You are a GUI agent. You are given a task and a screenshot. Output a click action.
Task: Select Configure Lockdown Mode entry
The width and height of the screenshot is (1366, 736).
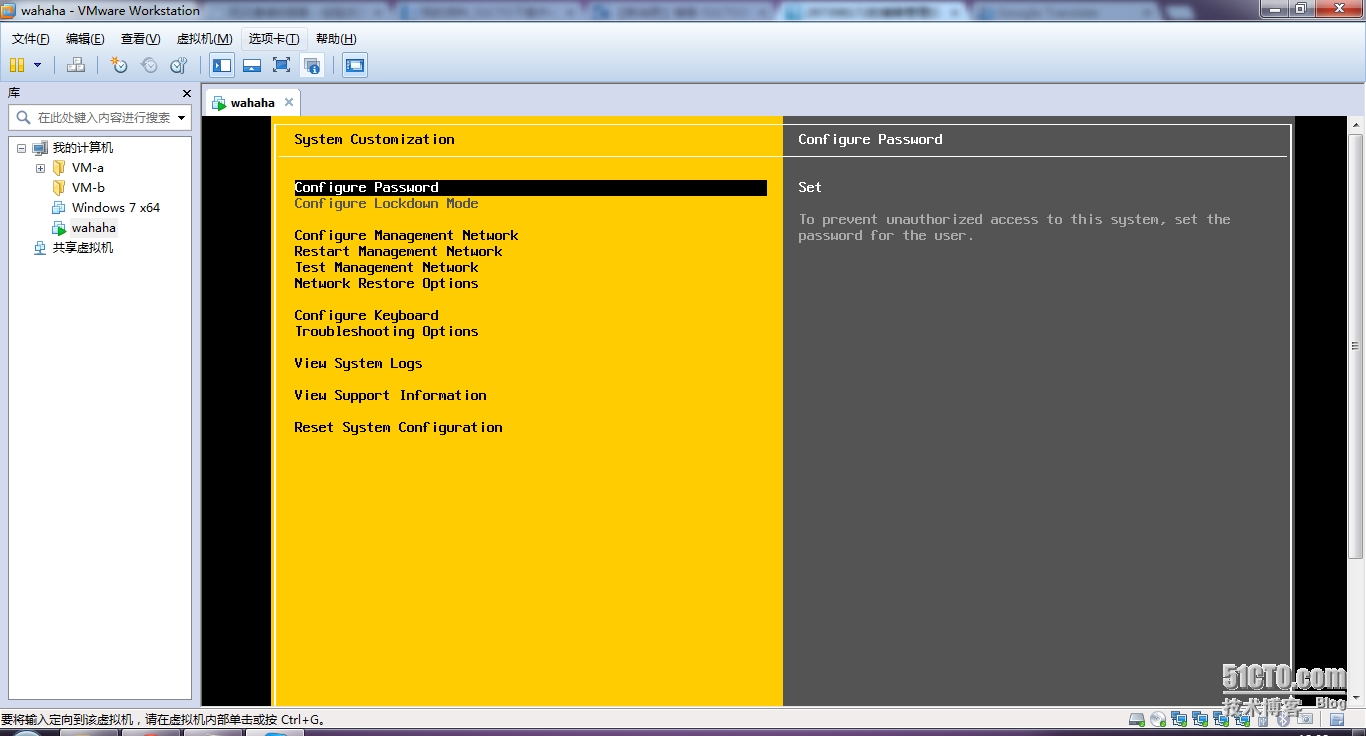(386, 204)
